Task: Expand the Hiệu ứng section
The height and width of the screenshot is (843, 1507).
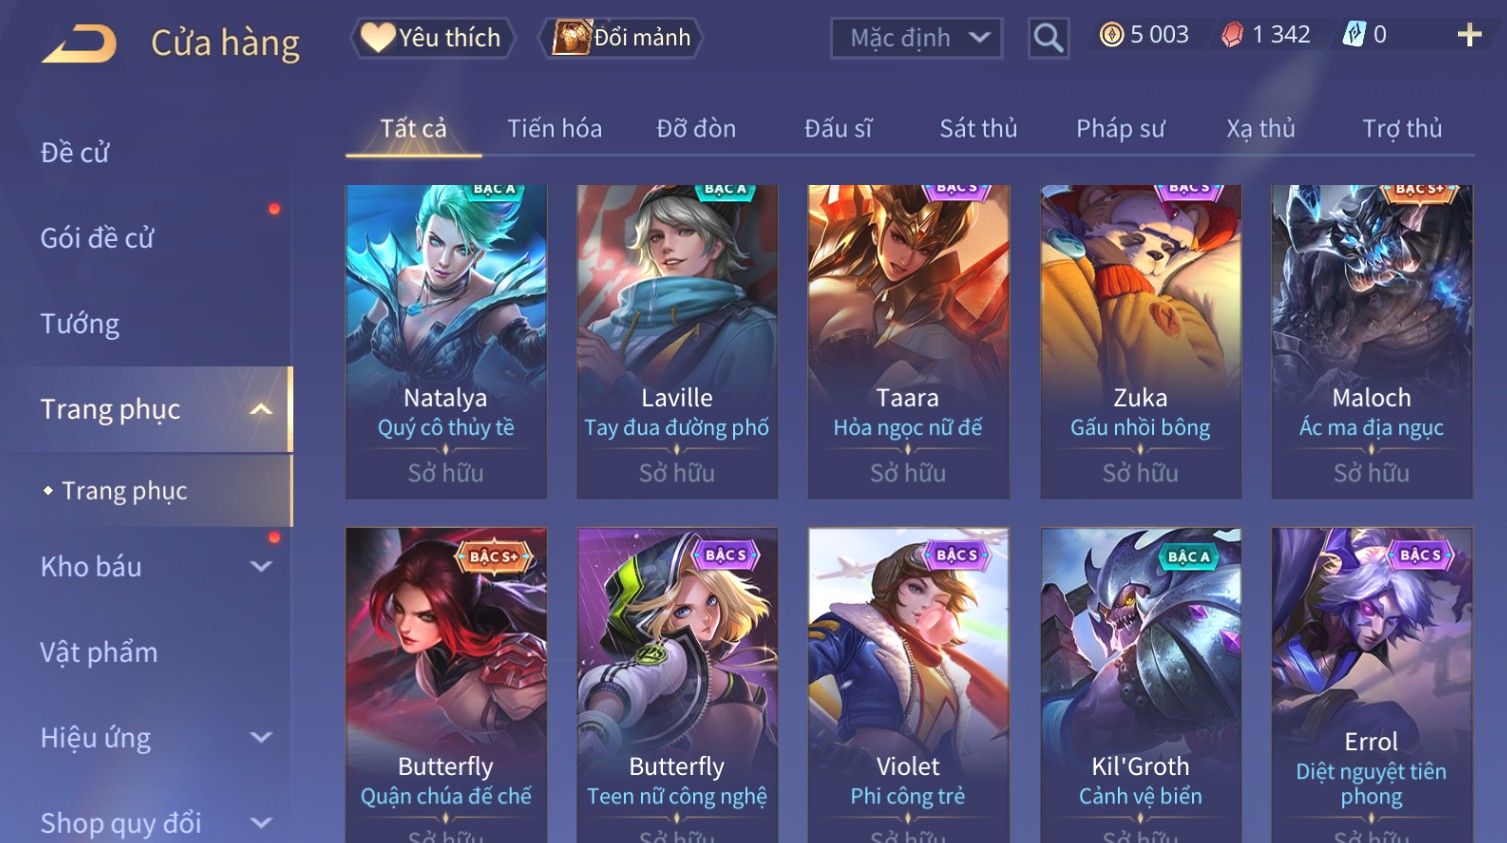Action: pyautogui.click(x=261, y=737)
